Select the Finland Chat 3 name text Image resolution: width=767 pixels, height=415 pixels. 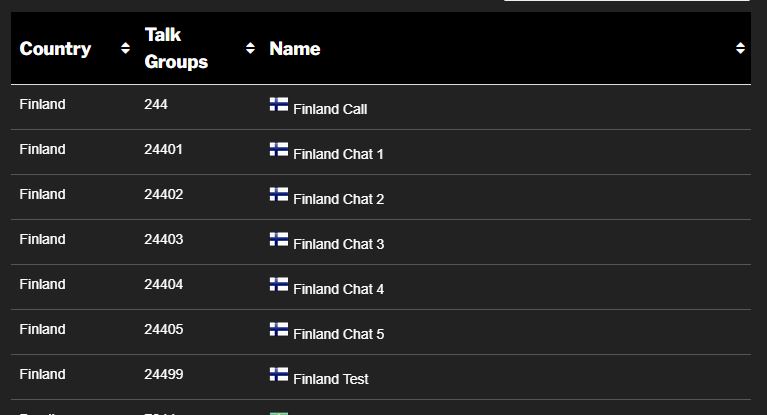338,244
